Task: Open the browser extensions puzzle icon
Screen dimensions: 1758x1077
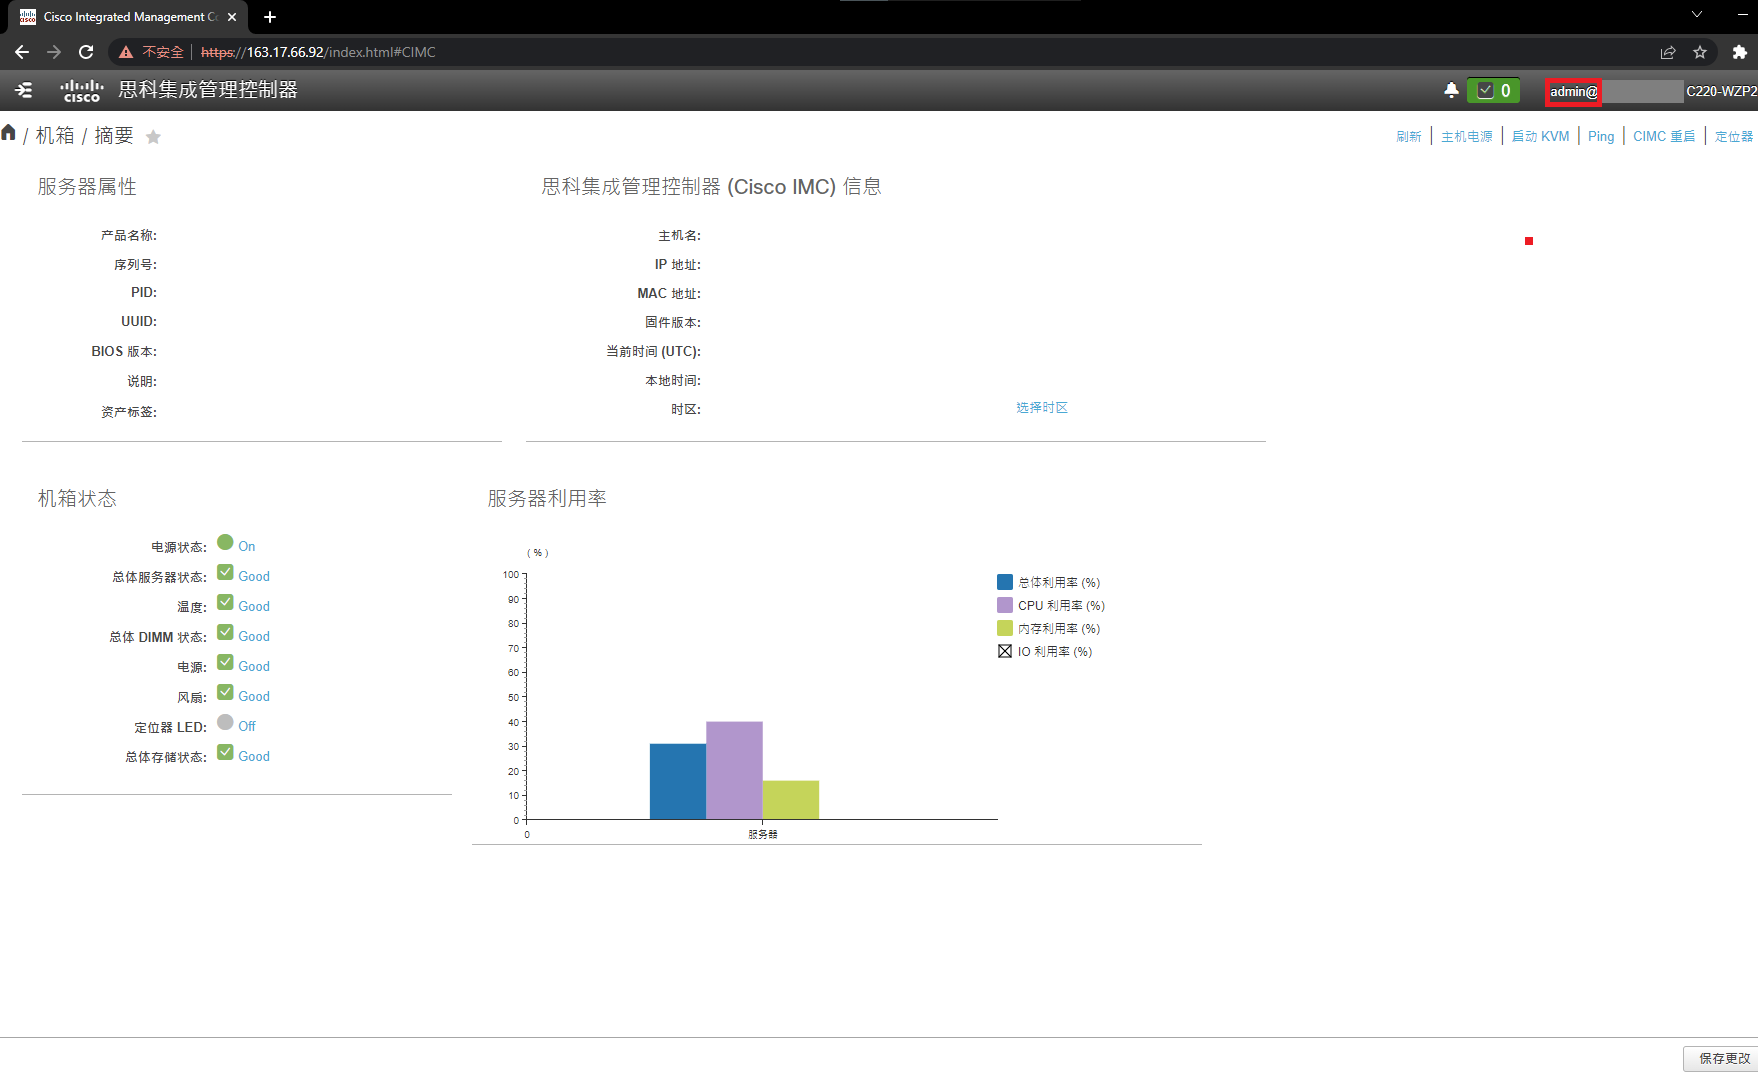Action: pyautogui.click(x=1740, y=52)
